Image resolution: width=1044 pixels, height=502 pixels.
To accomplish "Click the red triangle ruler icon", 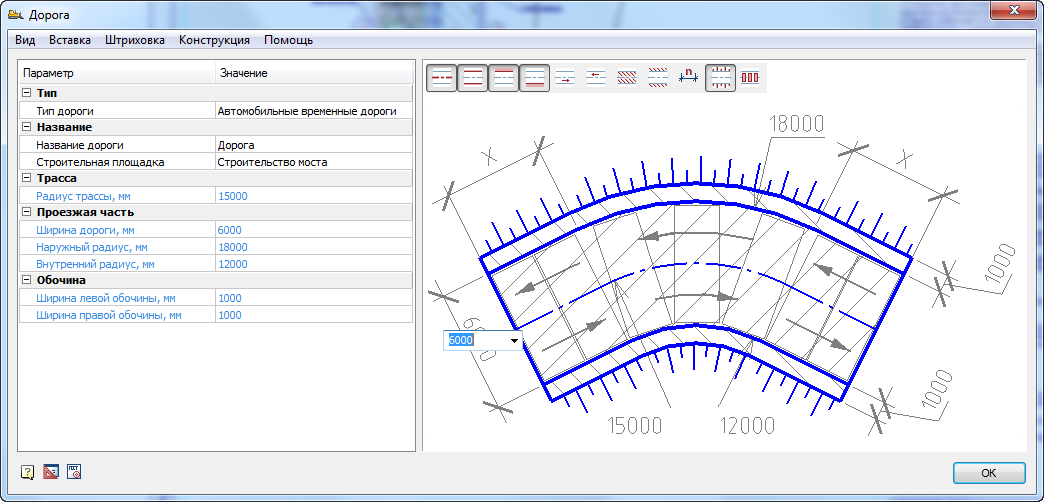I will (x=51, y=473).
